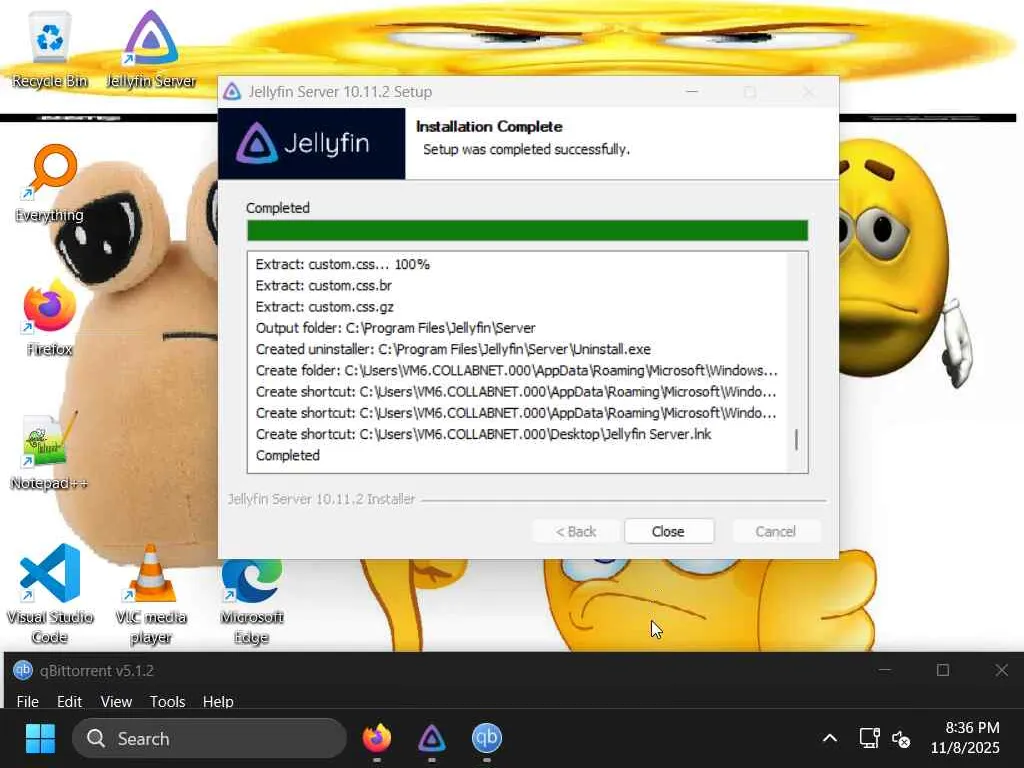The image size is (1024, 768).
Task: Click the 'Installation Complete' header text
Action: click(x=489, y=127)
